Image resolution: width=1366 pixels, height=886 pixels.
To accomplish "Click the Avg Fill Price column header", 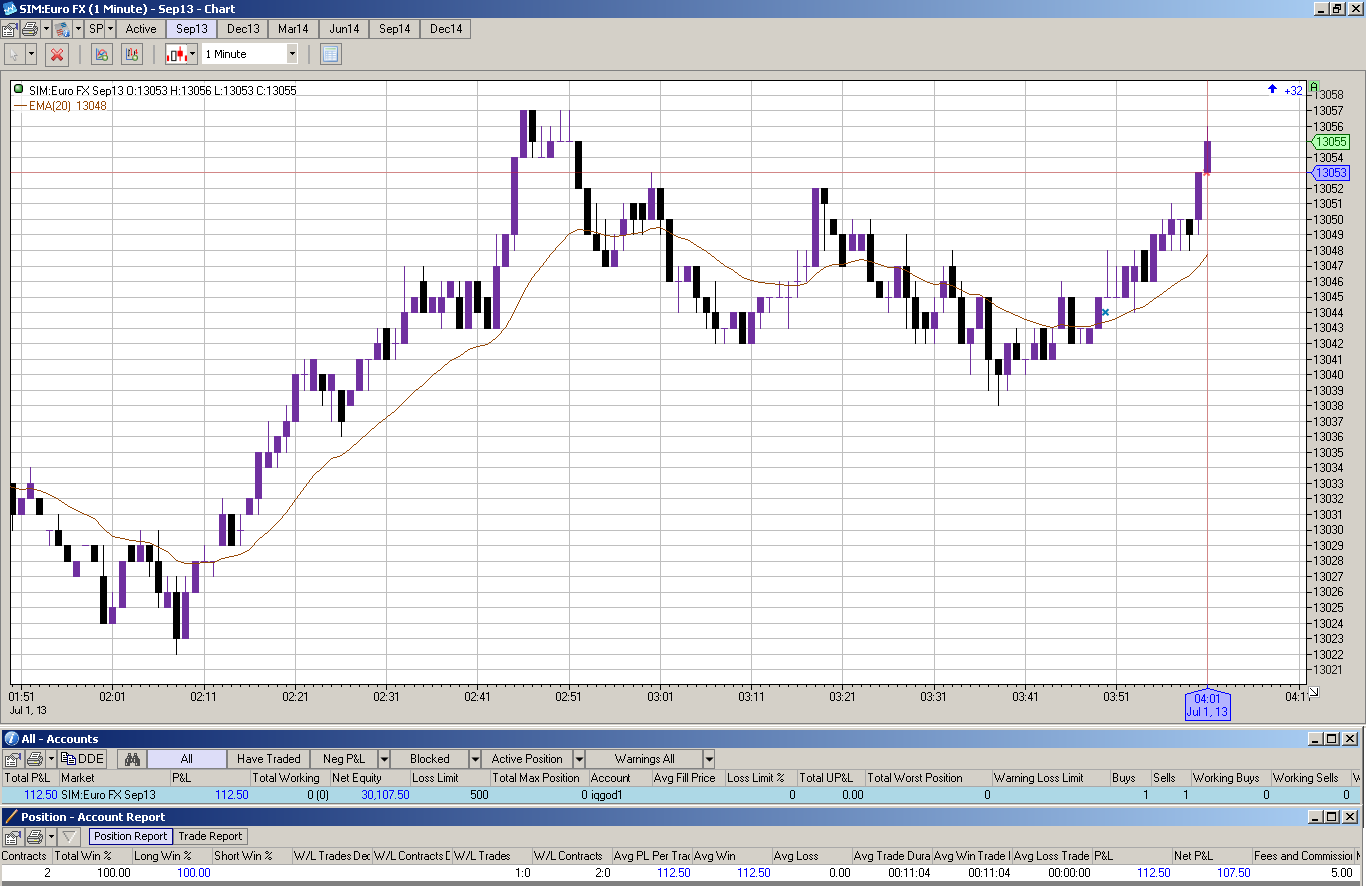I will point(687,778).
